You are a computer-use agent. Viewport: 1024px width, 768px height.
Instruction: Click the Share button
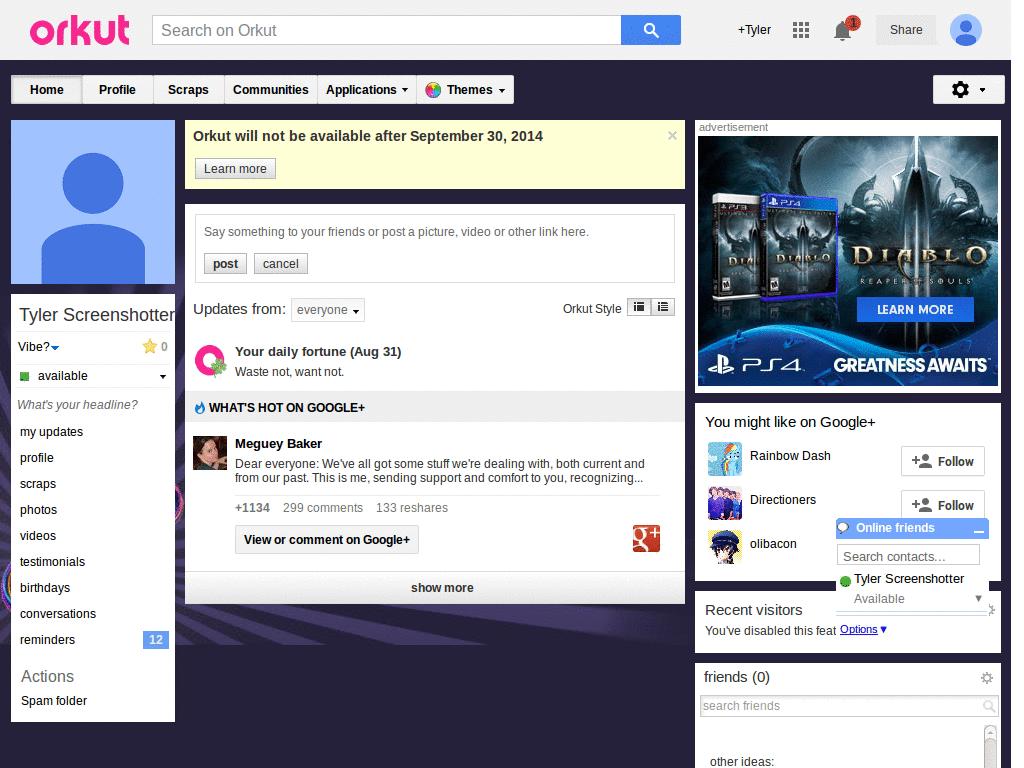coord(906,30)
